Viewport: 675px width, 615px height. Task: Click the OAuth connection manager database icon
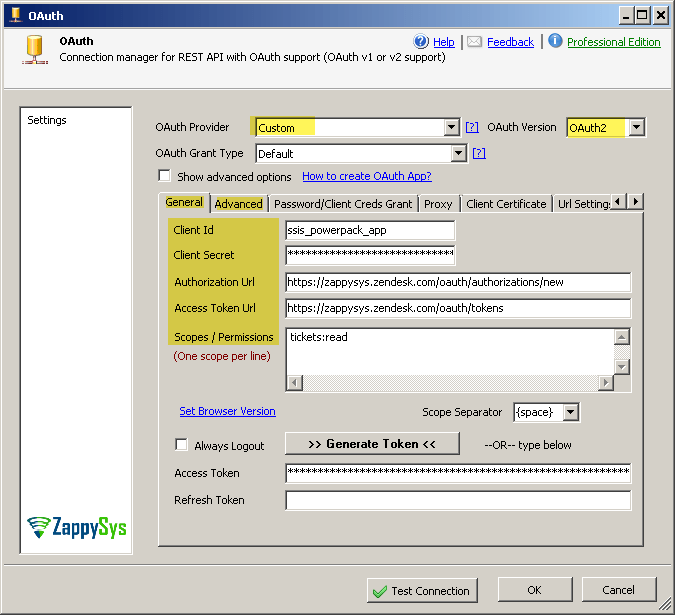click(34, 49)
